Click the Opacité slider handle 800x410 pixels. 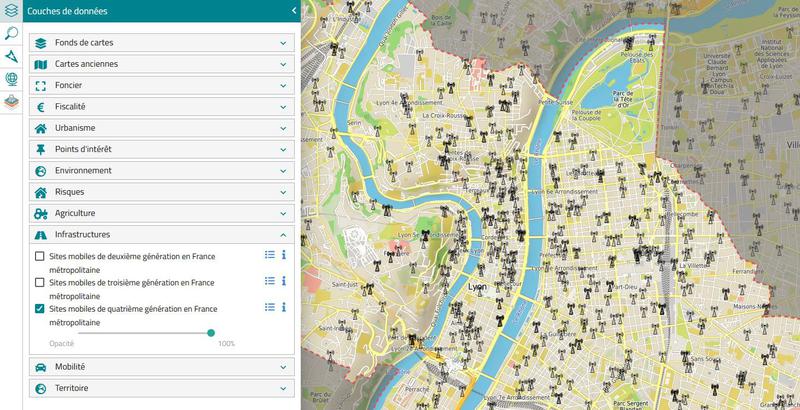pos(211,333)
